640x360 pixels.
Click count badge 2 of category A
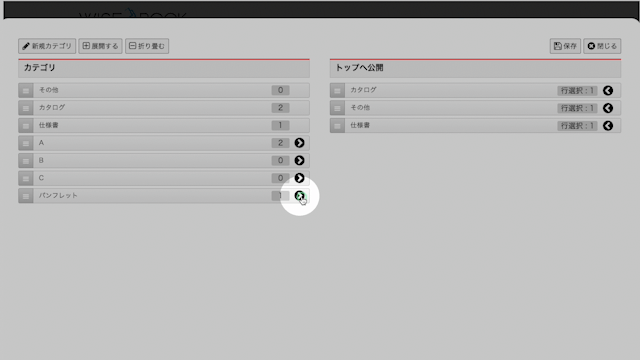280,143
